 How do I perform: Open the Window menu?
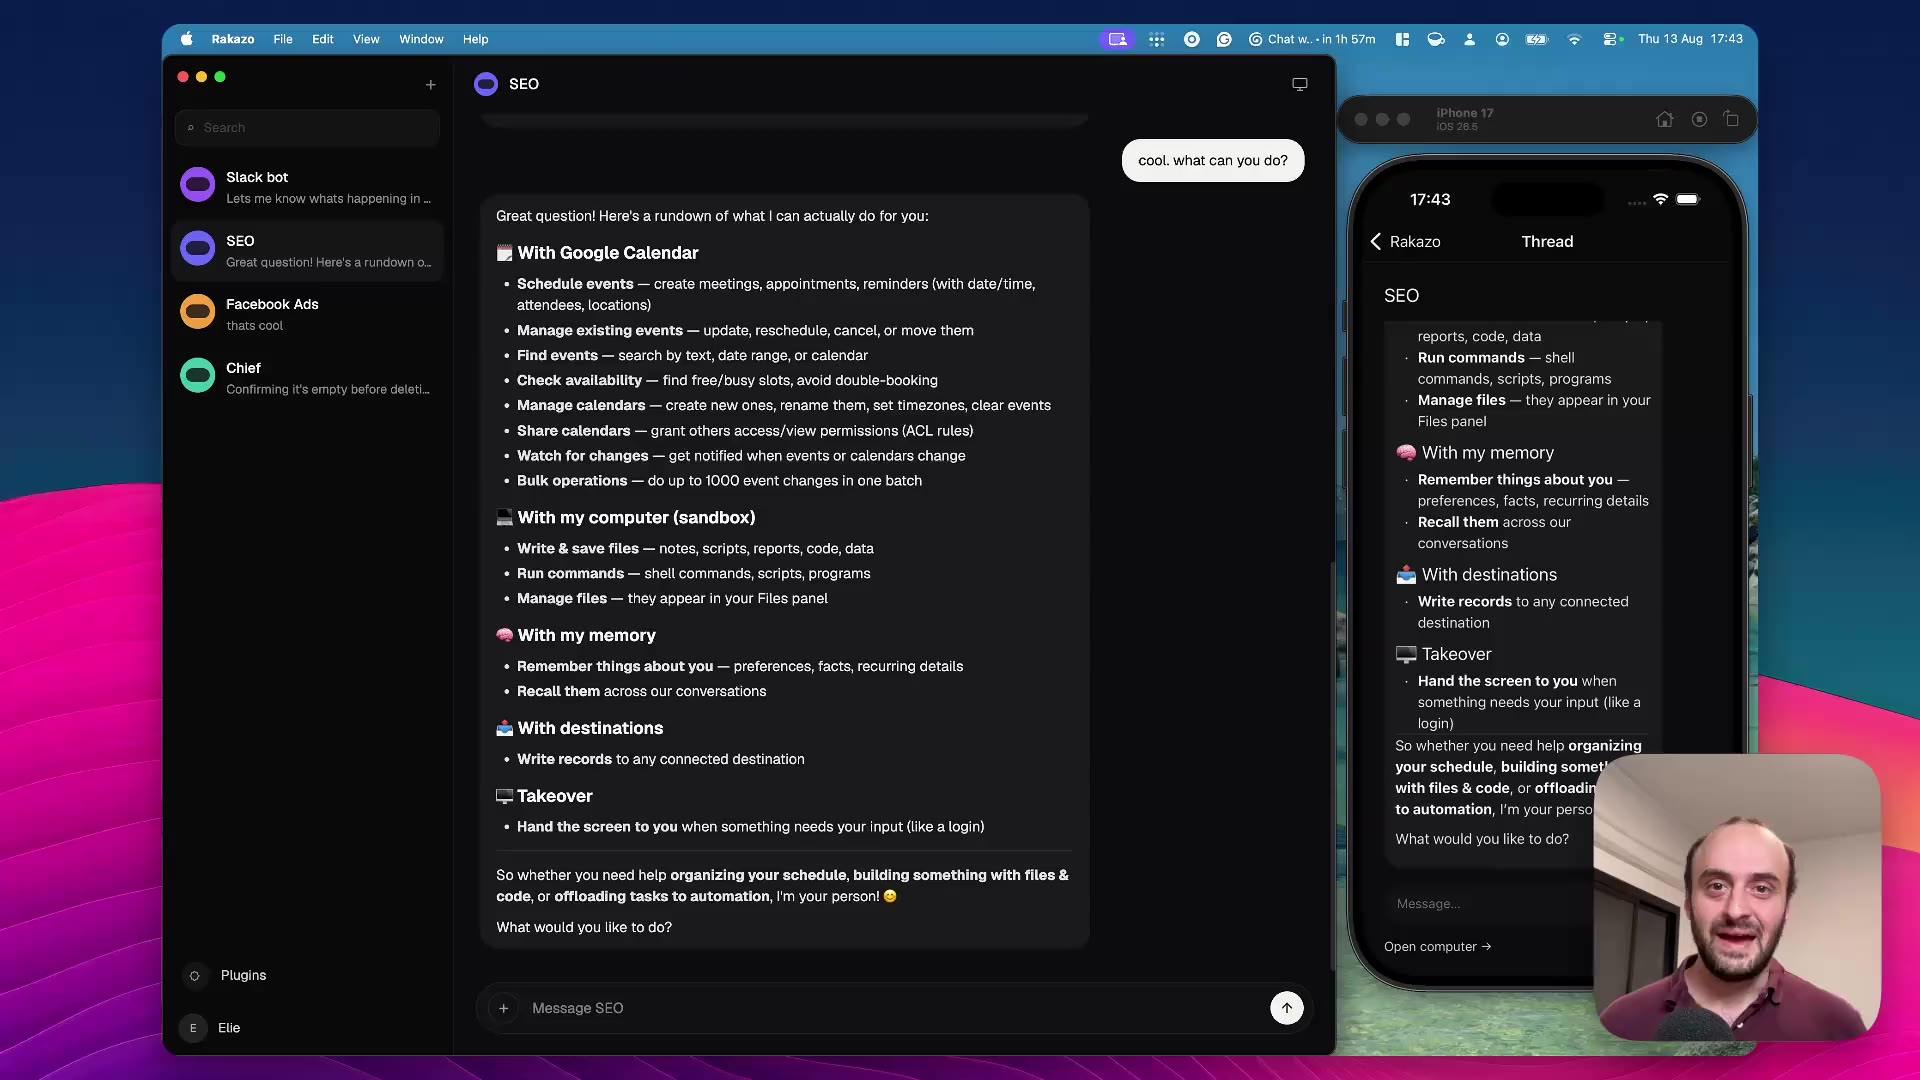[421, 39]
